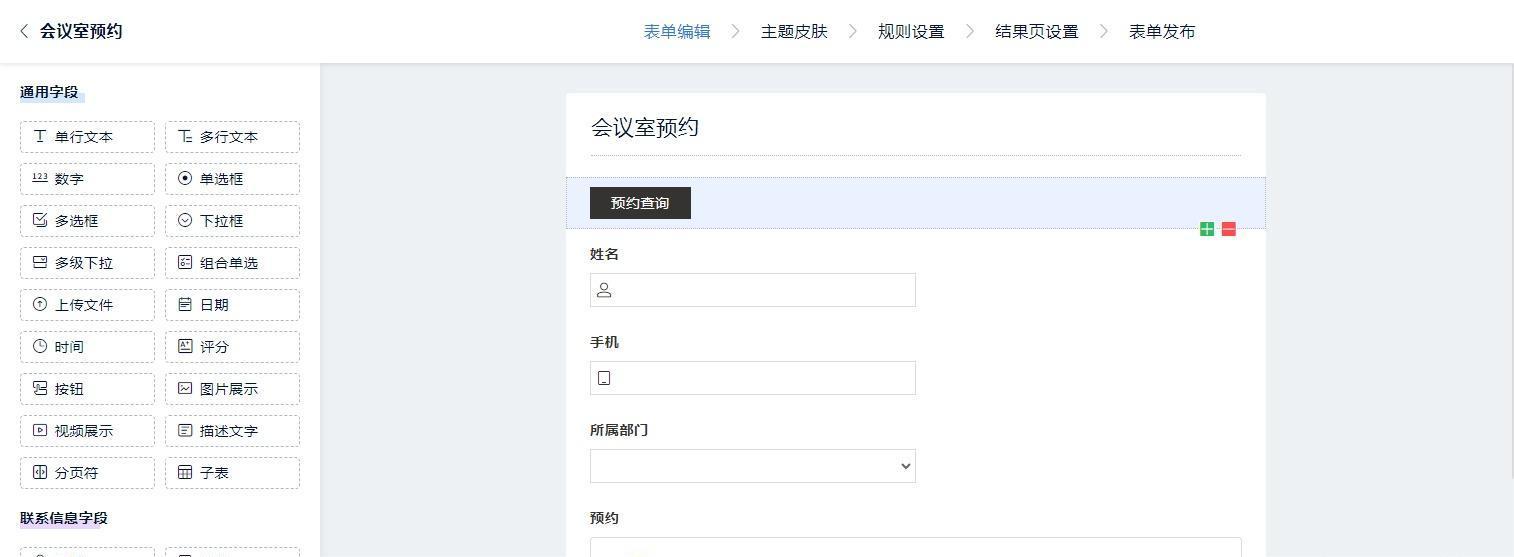Add a 评分 rating field

232,347
